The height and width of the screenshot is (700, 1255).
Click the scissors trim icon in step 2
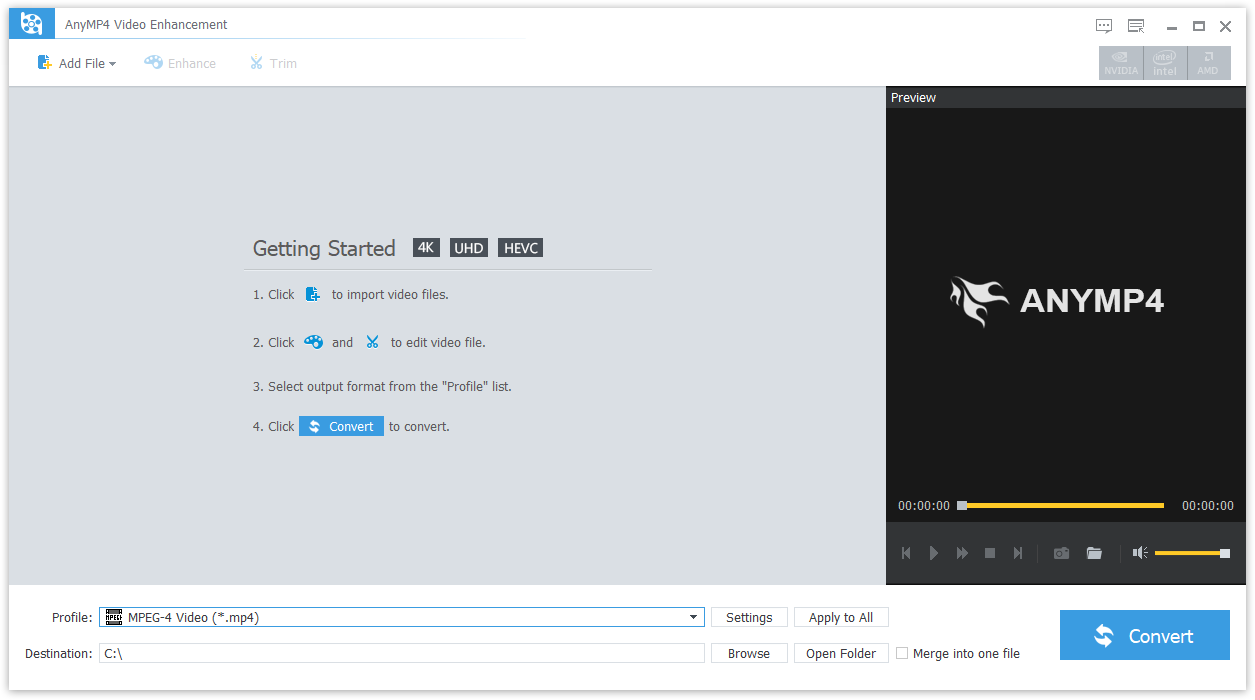pyautogui.click(x=372, y=342)
